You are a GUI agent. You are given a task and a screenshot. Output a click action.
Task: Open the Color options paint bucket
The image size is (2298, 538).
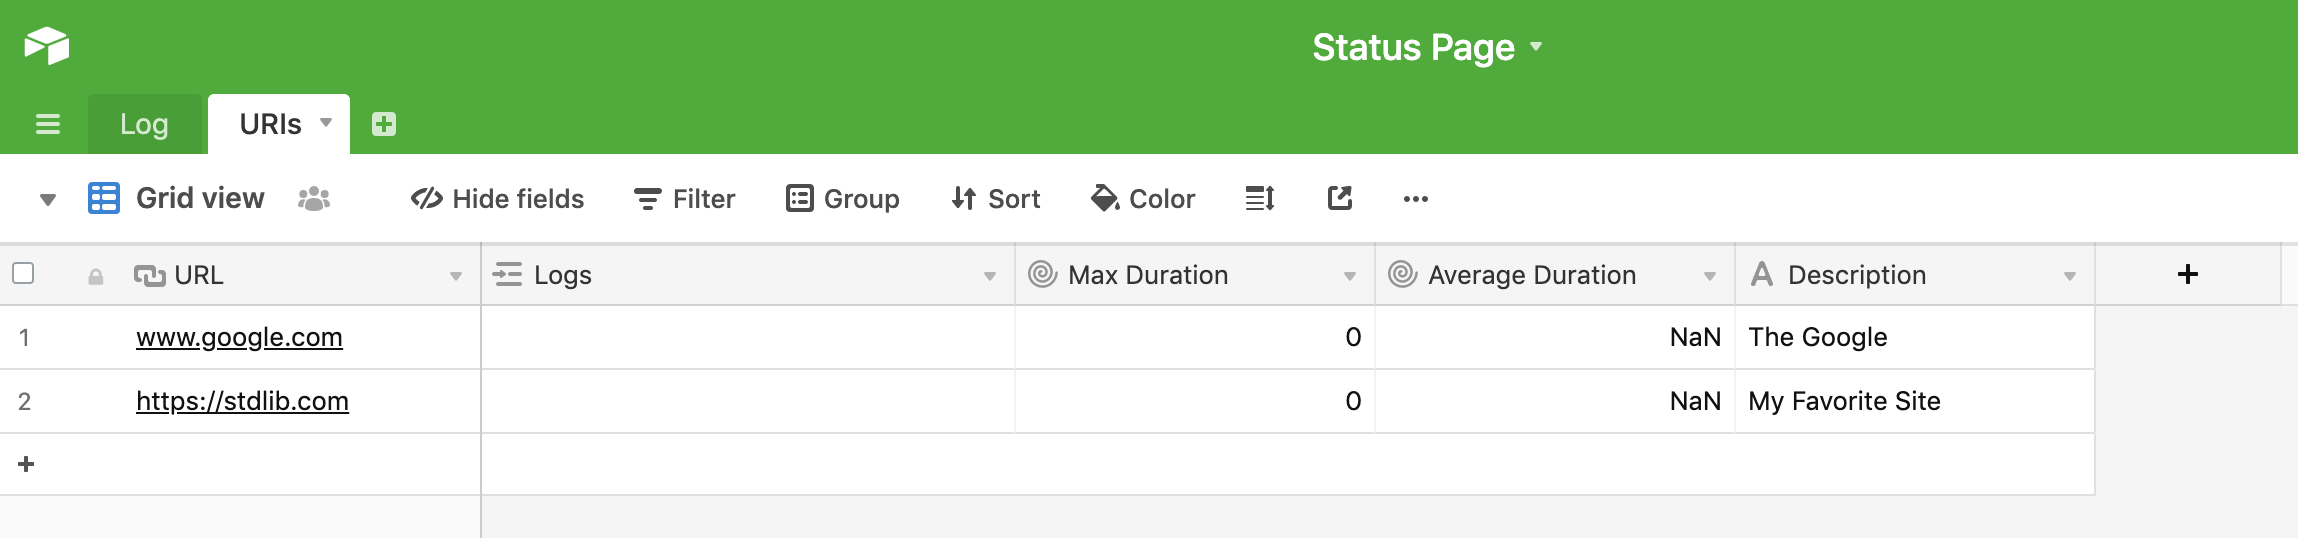[1143, 199]
